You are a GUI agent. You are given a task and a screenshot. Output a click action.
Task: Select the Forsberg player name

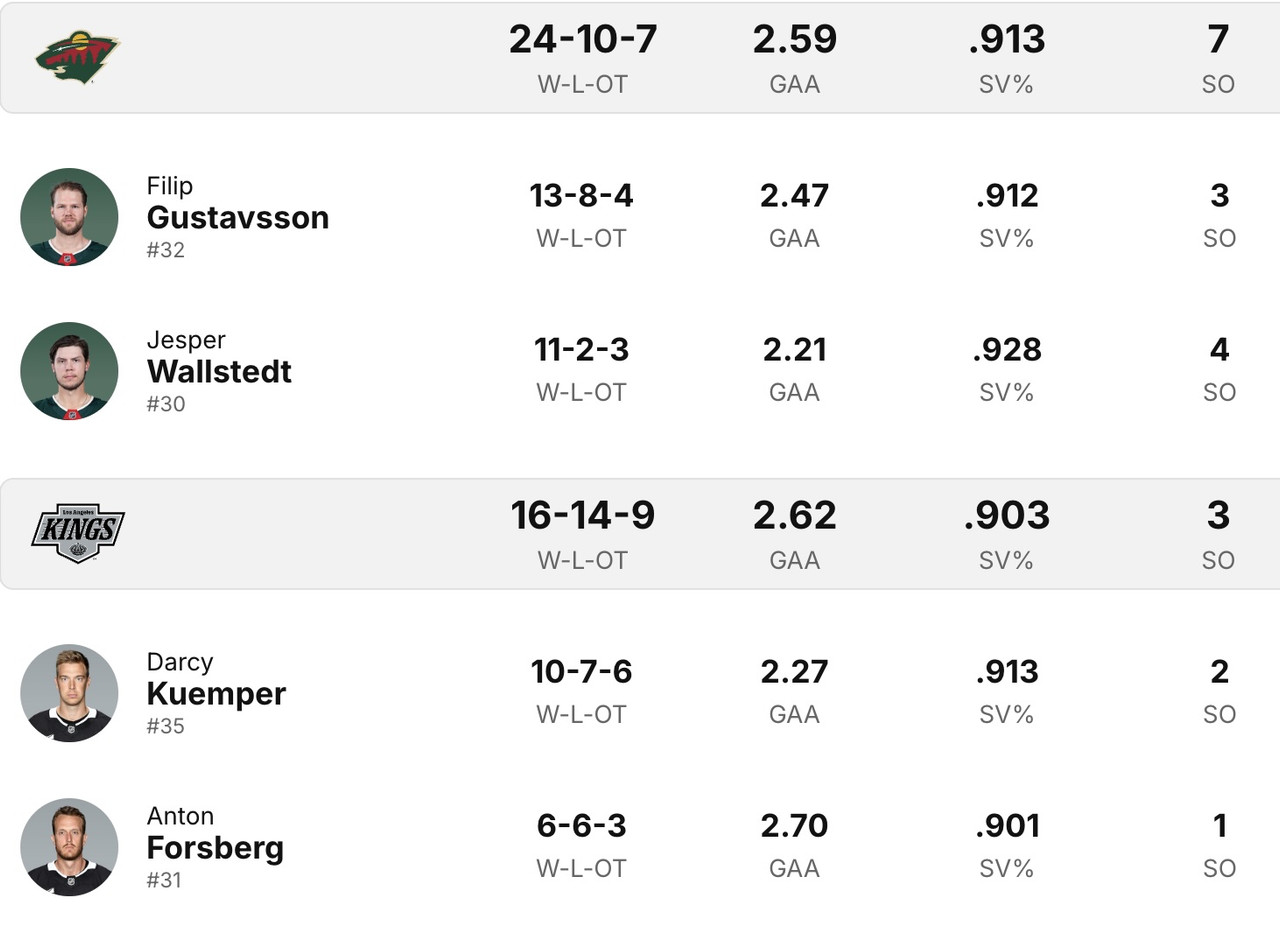(215, 847)
